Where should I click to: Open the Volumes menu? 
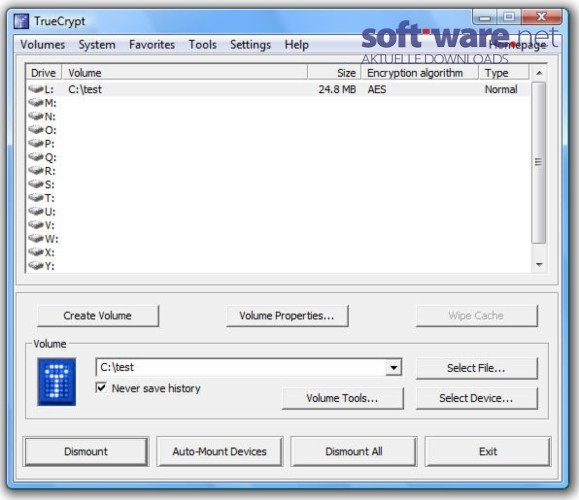[x=42, y=45]
